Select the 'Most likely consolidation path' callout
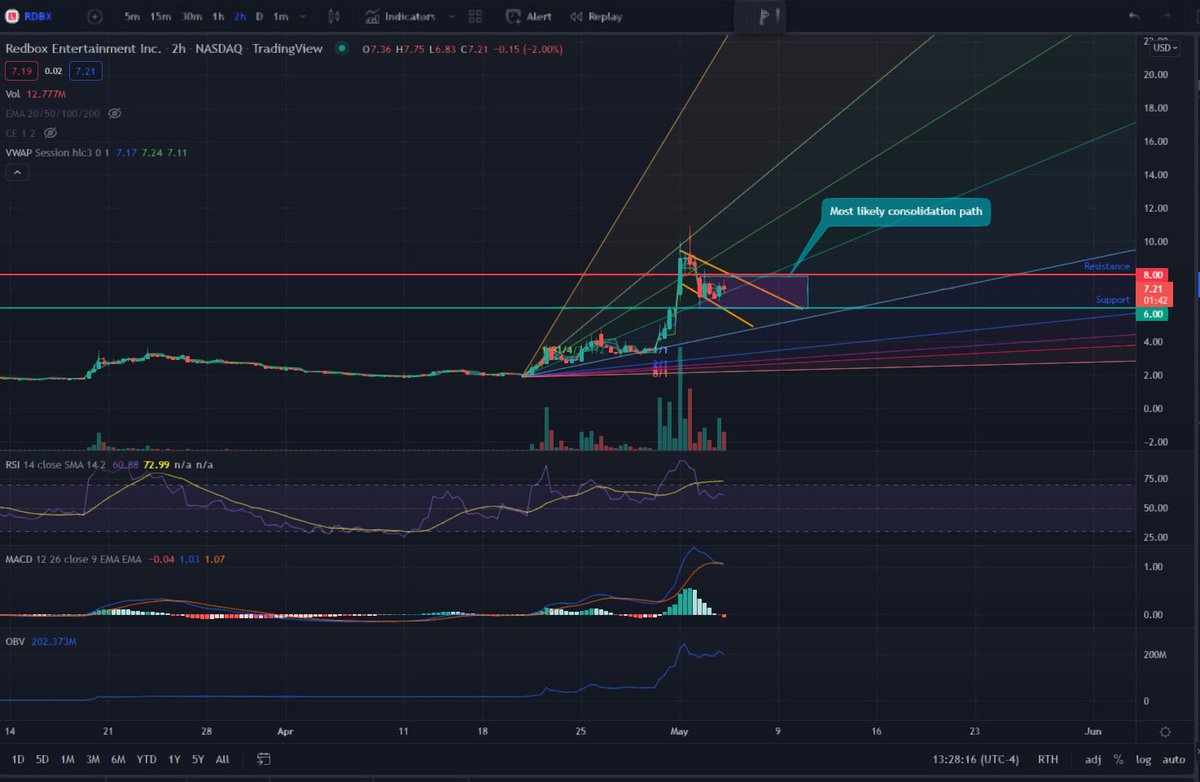The image size is (1200, 782). 906,212
